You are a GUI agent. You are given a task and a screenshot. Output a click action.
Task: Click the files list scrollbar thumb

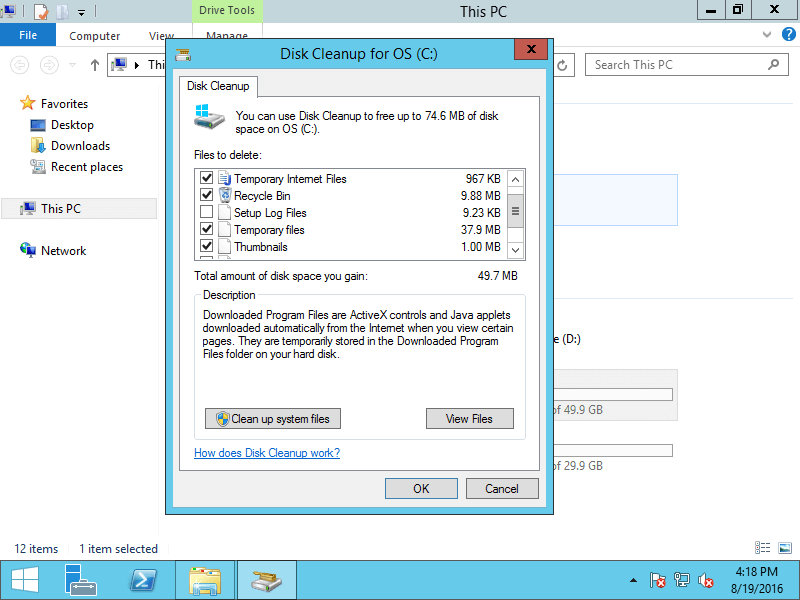[515, 211]
